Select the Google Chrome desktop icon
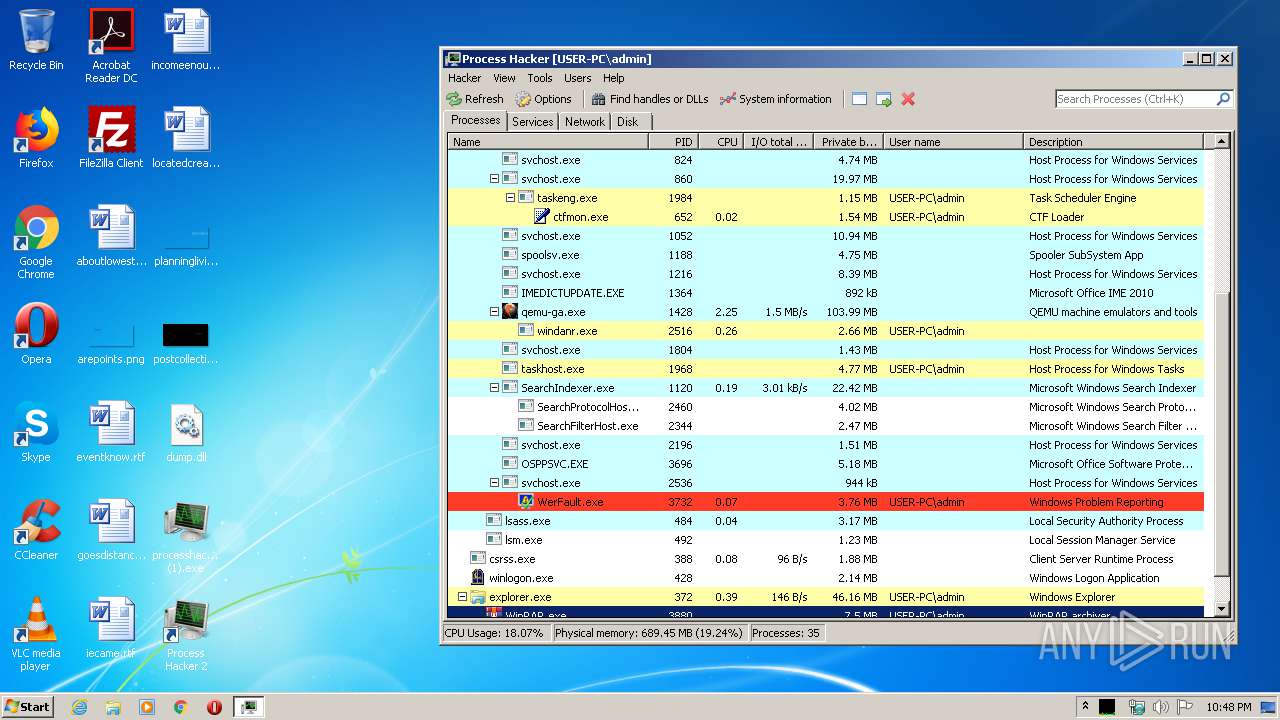The height and width of the screenshot is (720, 1280). click(36, 243)
